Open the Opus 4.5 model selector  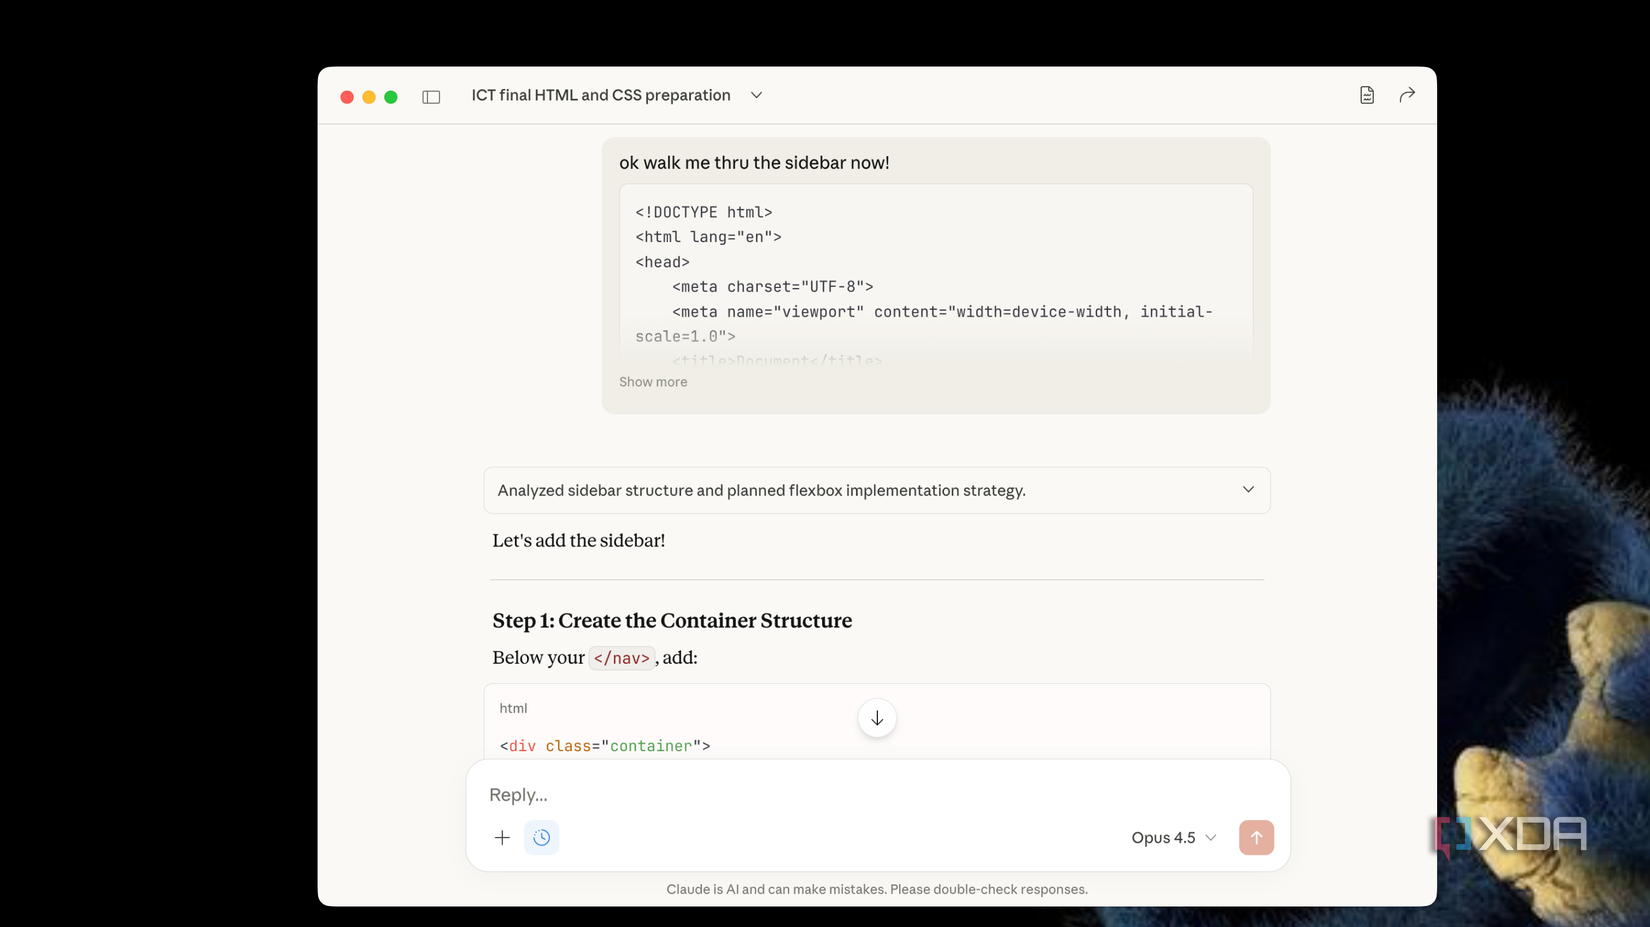pos(1174,838)
